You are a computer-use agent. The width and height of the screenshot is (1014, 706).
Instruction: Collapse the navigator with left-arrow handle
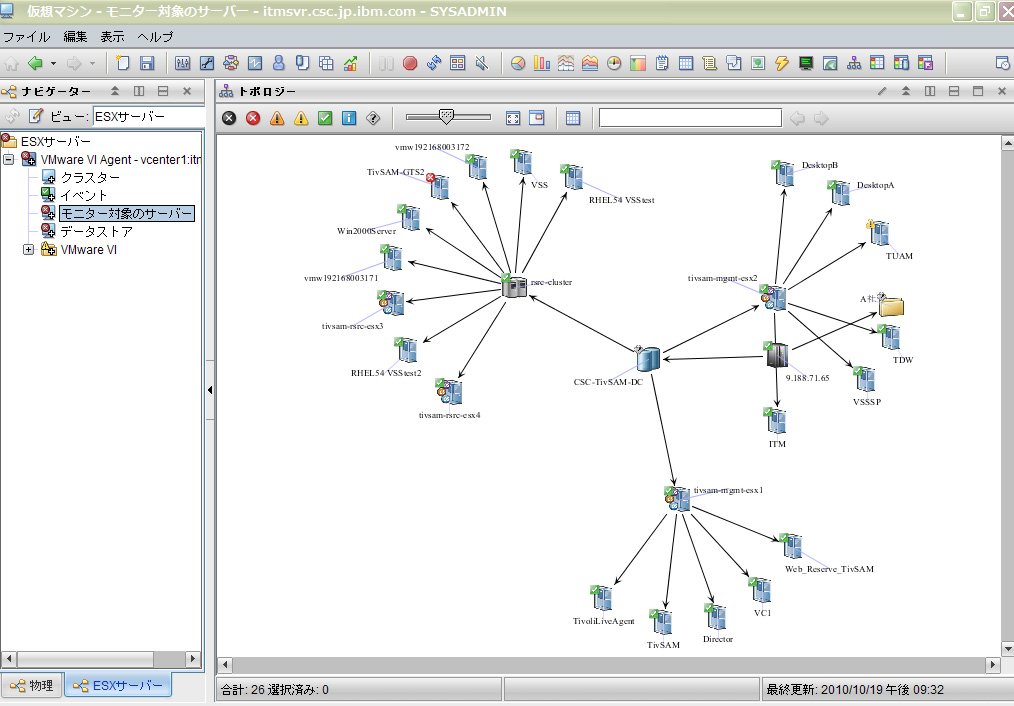click(210, 390)
